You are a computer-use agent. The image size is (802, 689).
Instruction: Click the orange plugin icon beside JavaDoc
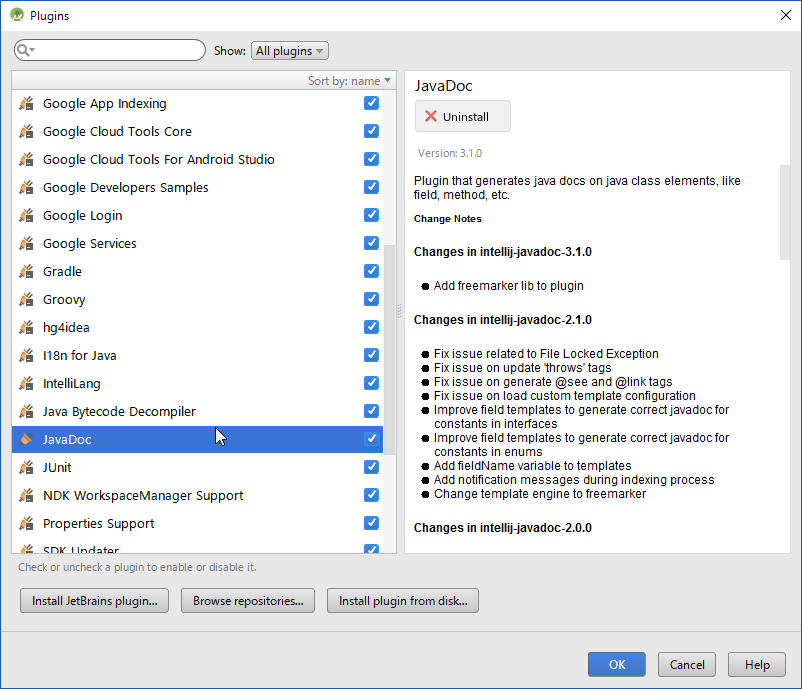pos(27,439)
